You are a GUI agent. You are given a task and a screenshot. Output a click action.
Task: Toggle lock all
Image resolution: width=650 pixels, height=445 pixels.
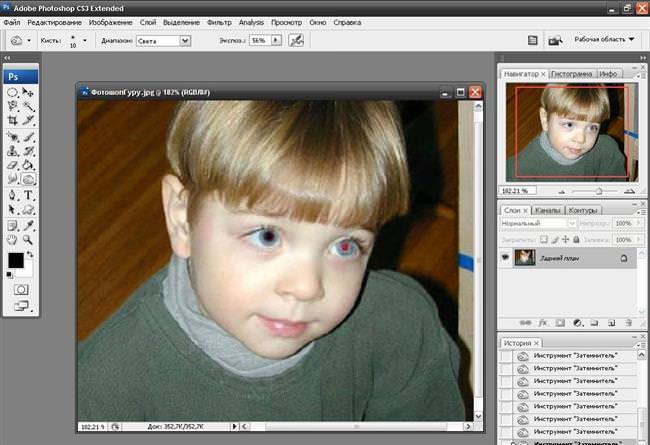pyautogui.click(x=576, y=240)
